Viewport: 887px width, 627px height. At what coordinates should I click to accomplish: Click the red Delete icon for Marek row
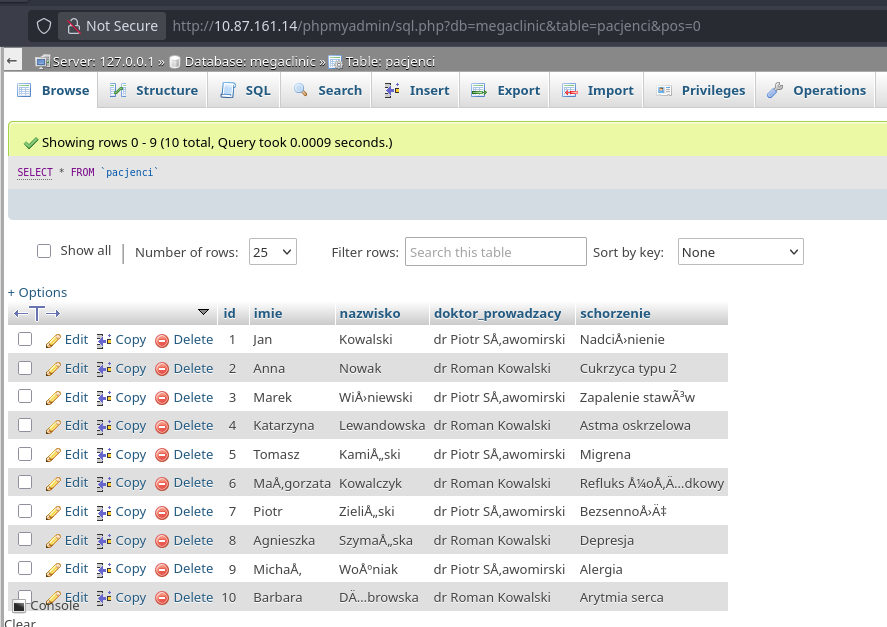162,398
